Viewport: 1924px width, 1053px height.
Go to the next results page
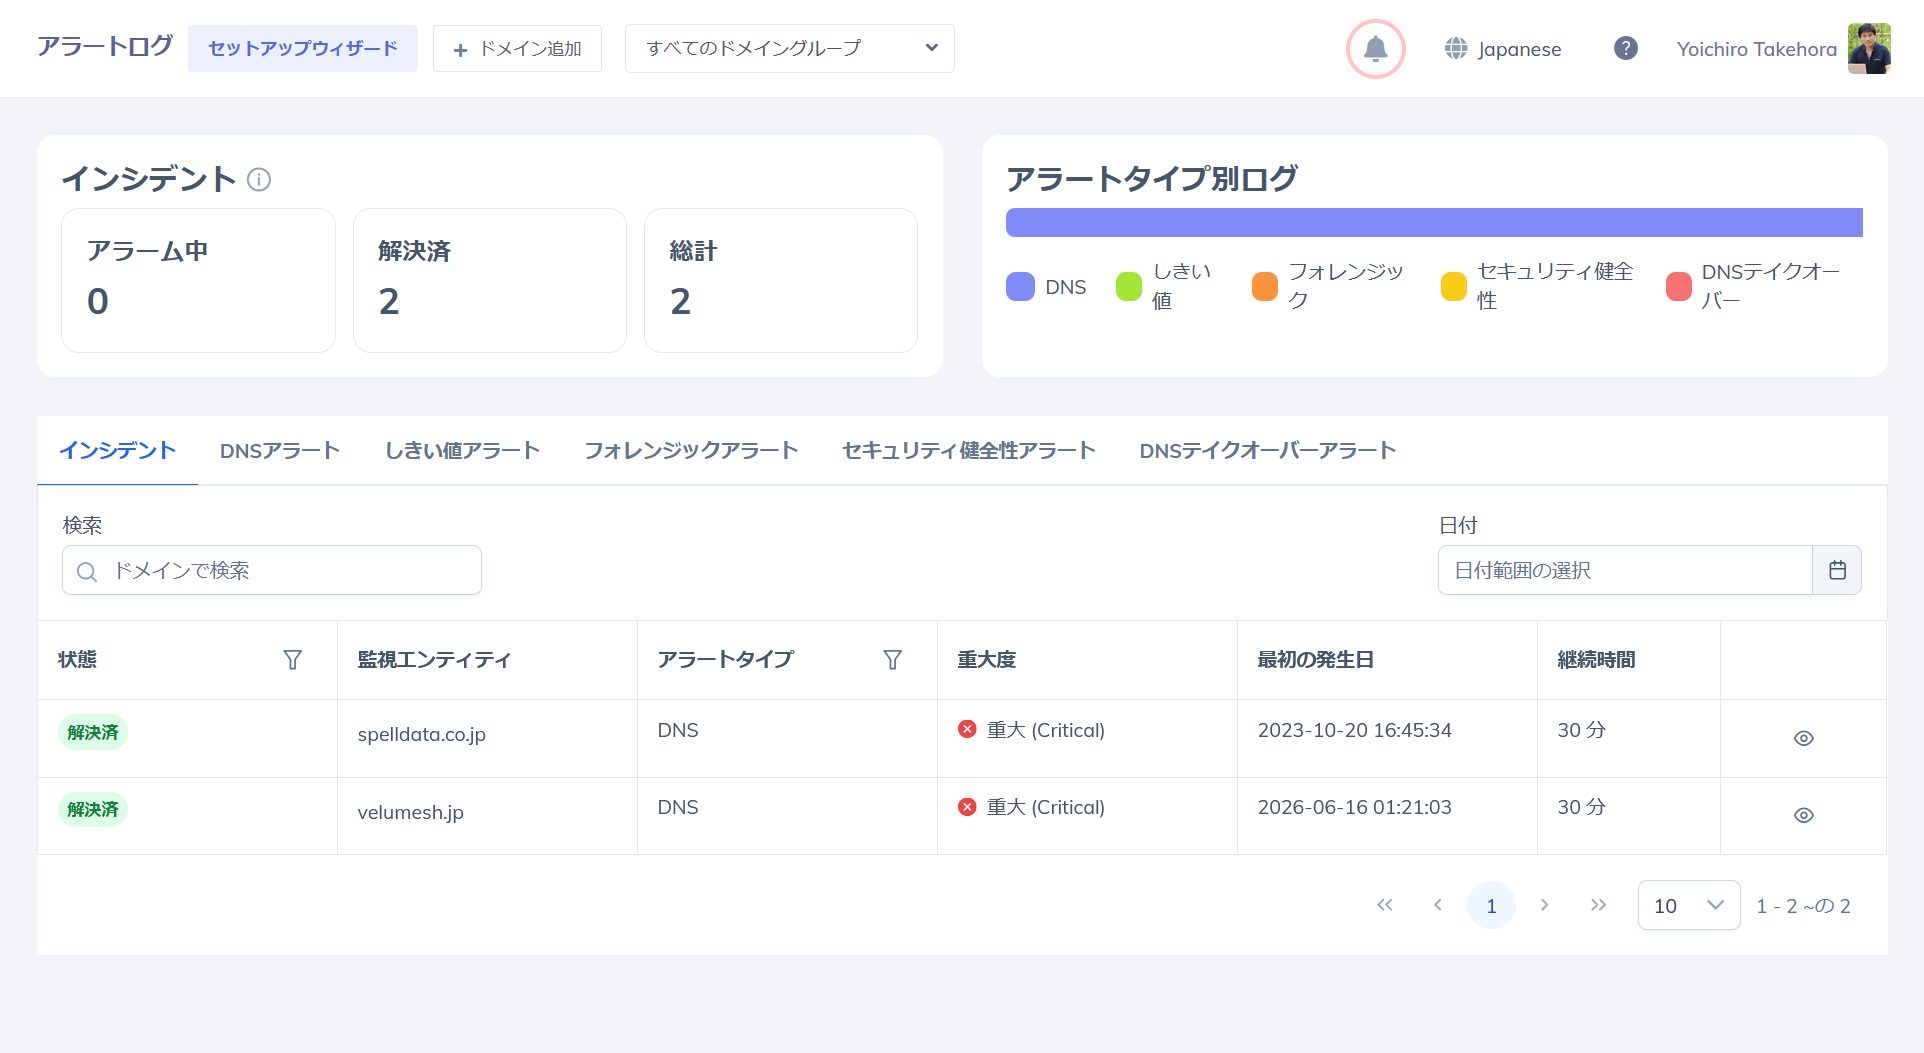point(1544,905)
